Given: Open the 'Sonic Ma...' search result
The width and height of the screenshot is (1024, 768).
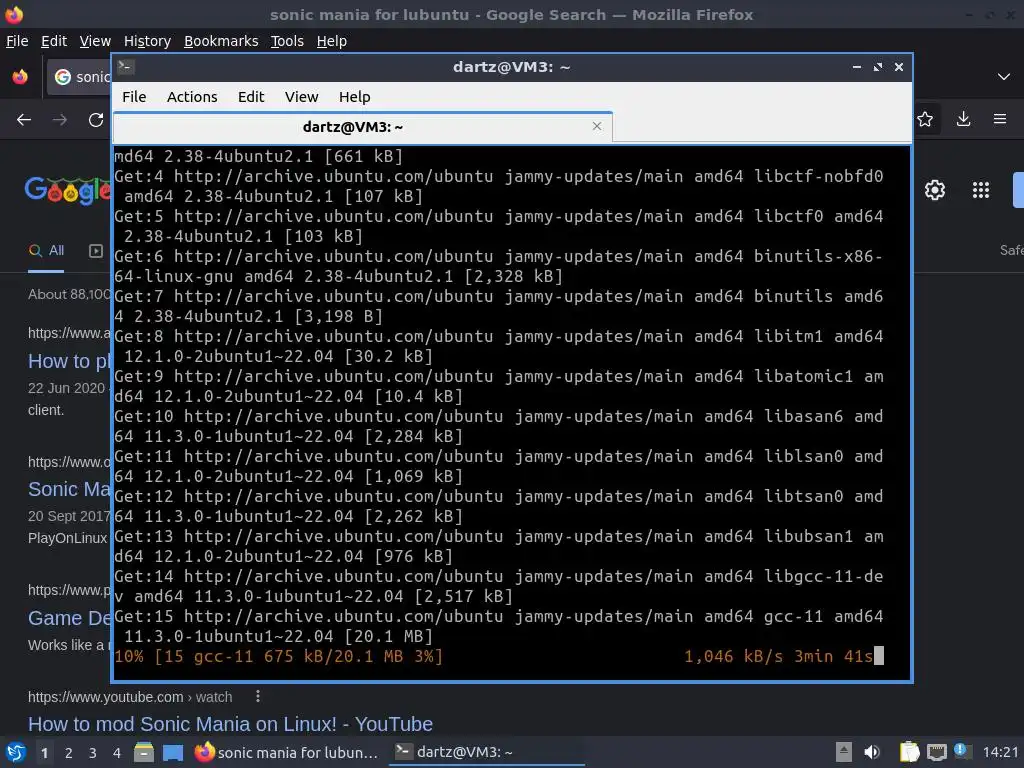Looking at the screenshot, I should (x=69, y=489).
